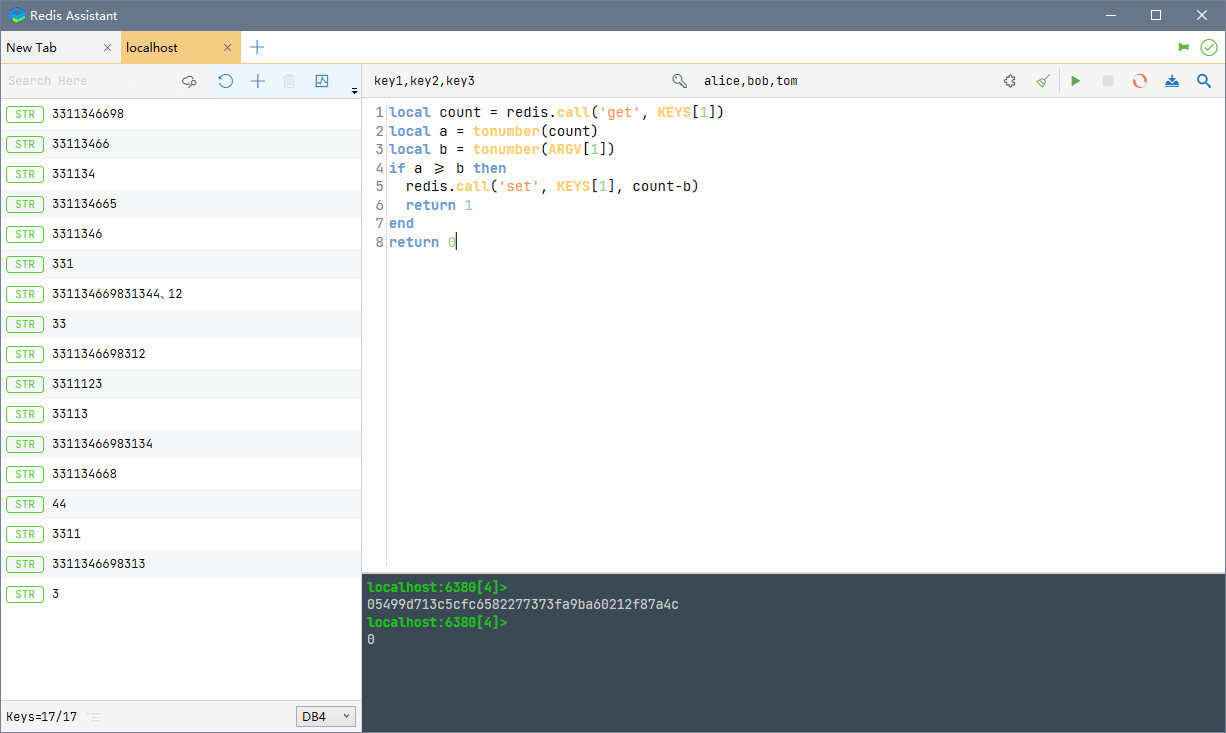Click the green connection status check icon

(x=1209, y=47)
